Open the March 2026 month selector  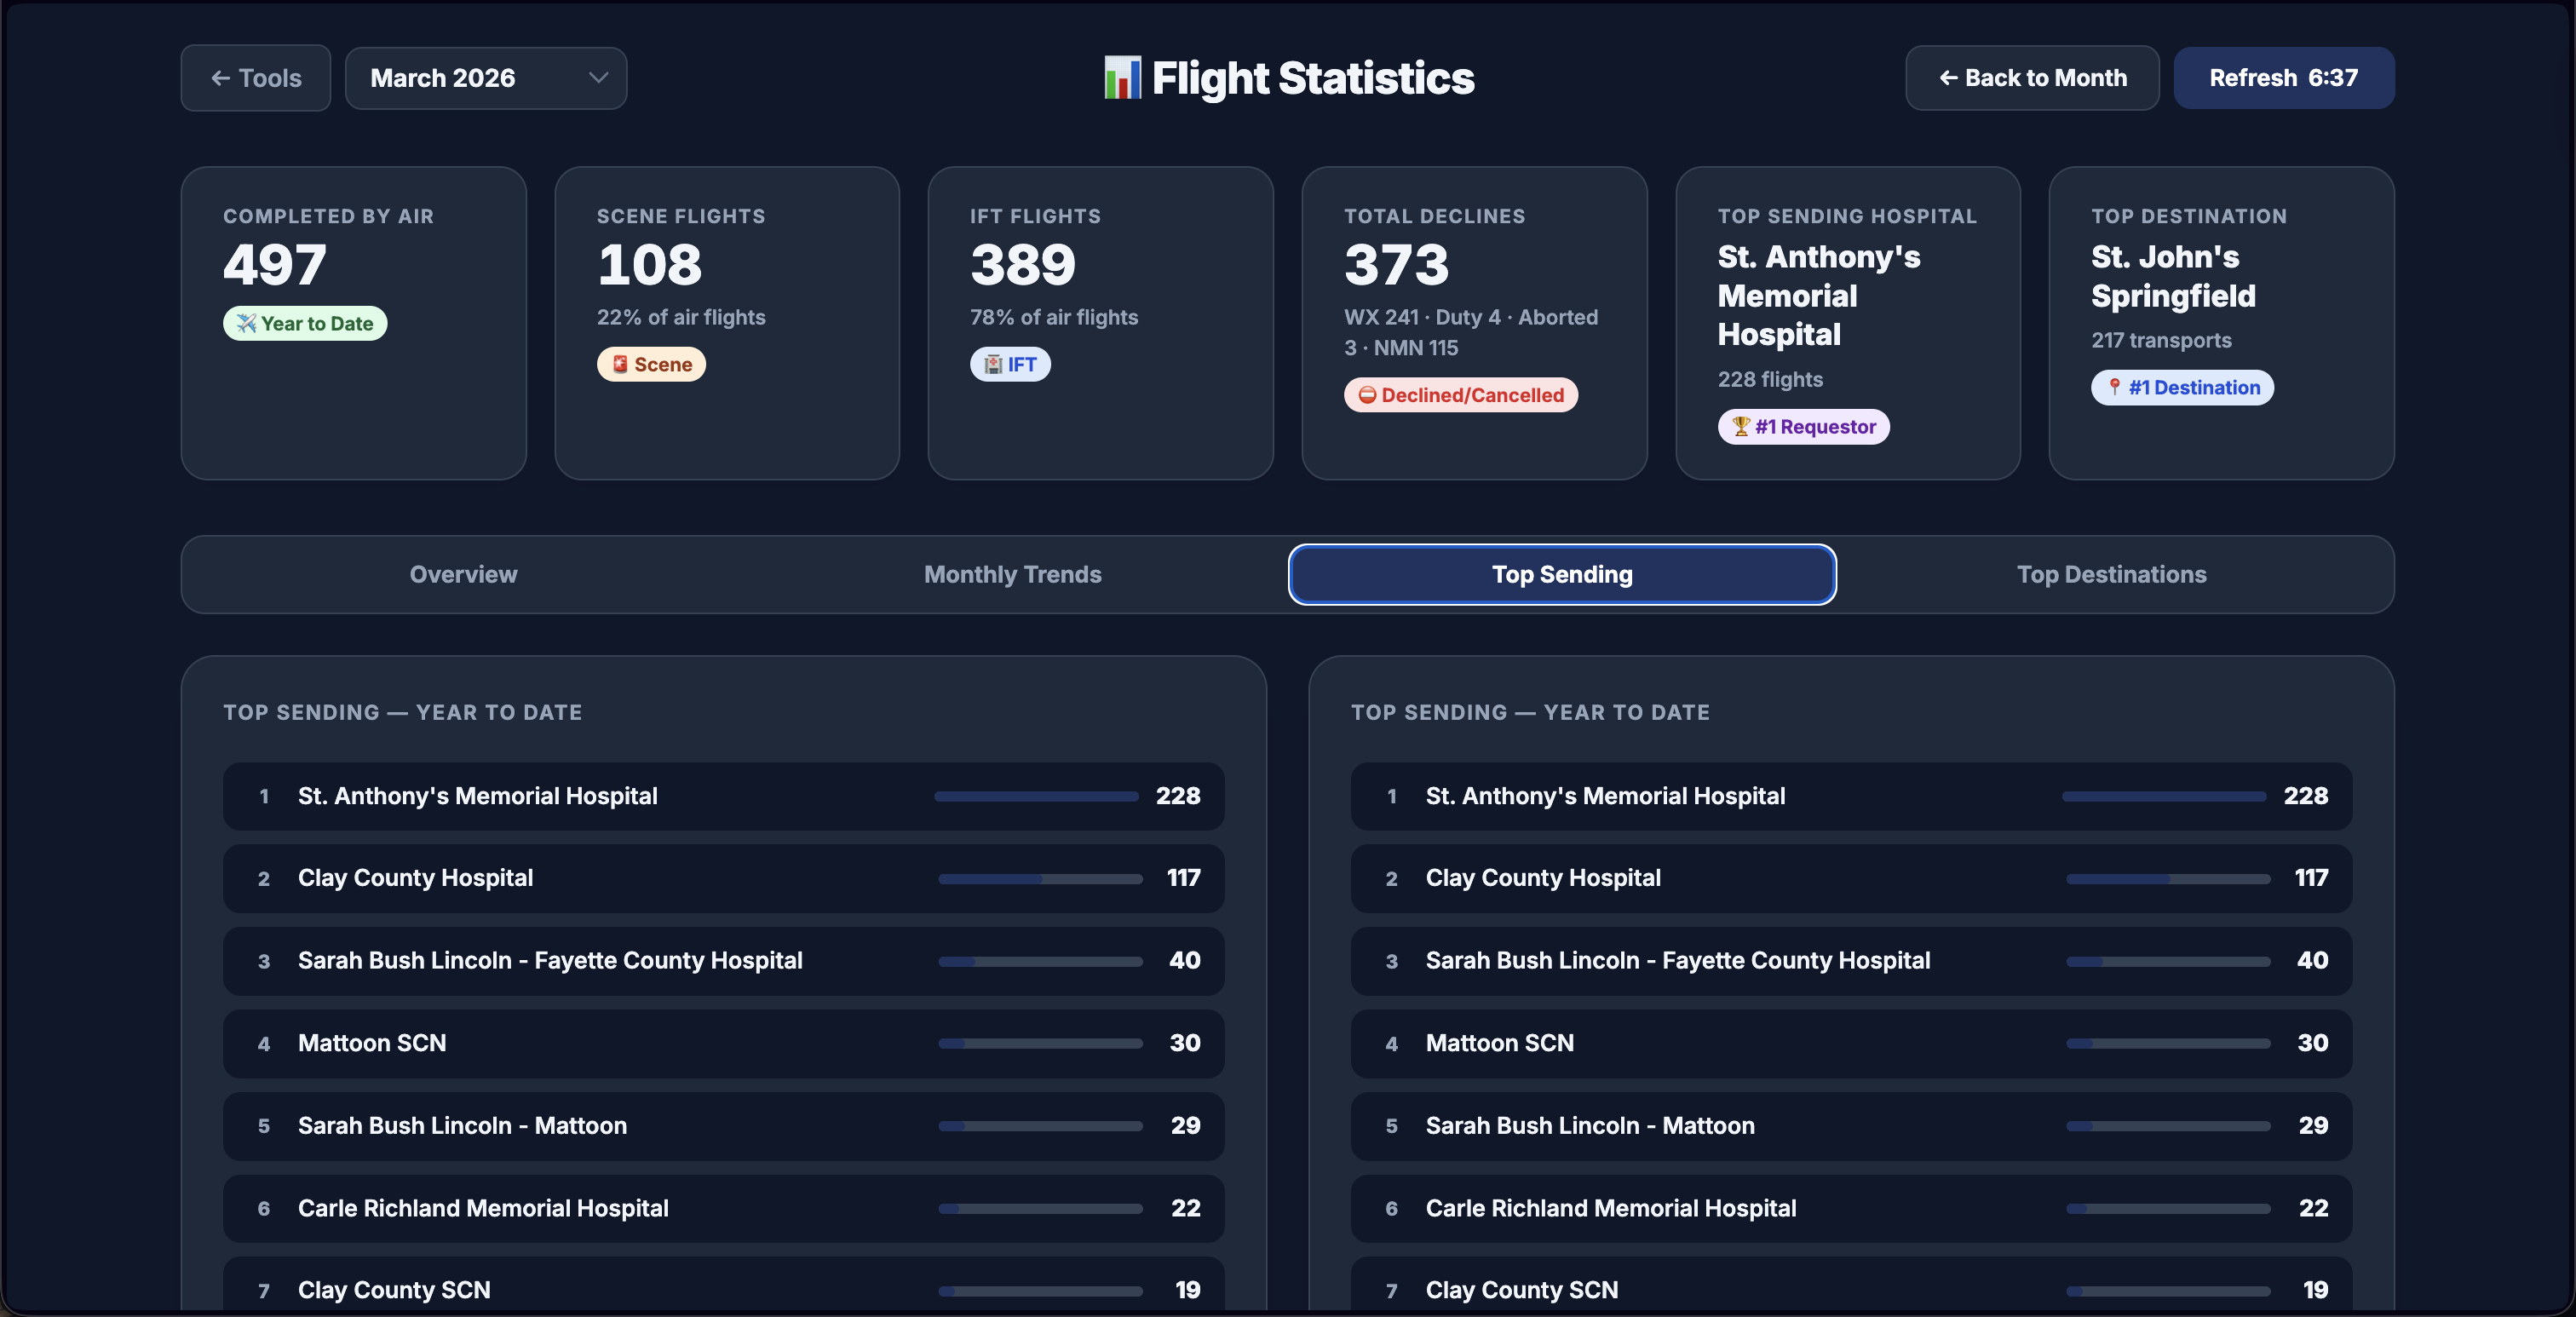tap(486, 78)
